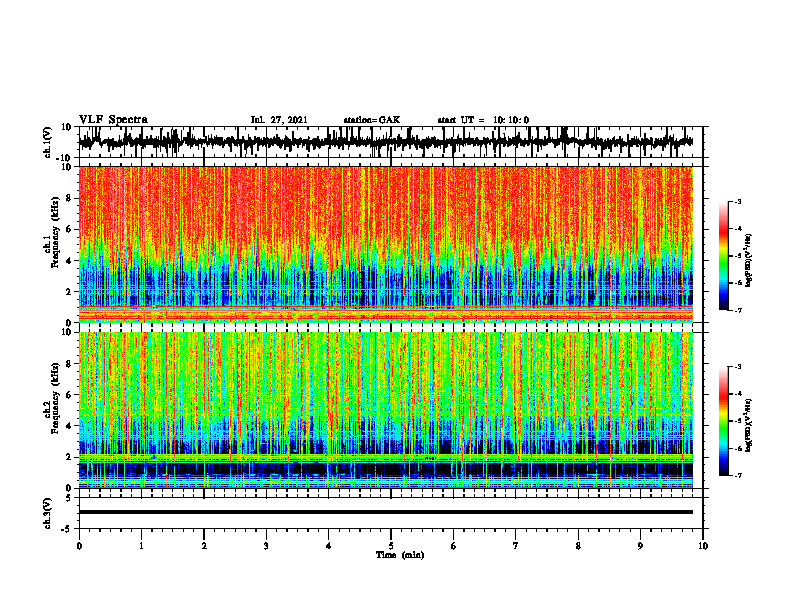Click the ch.2 color scale bar

723,421
